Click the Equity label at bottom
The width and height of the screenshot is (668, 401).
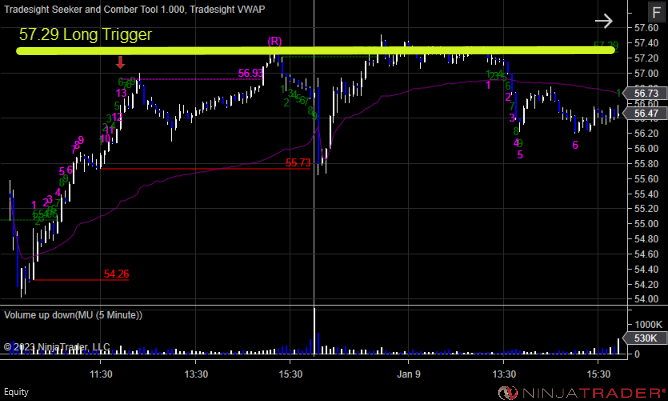click(x=16, y=392)
